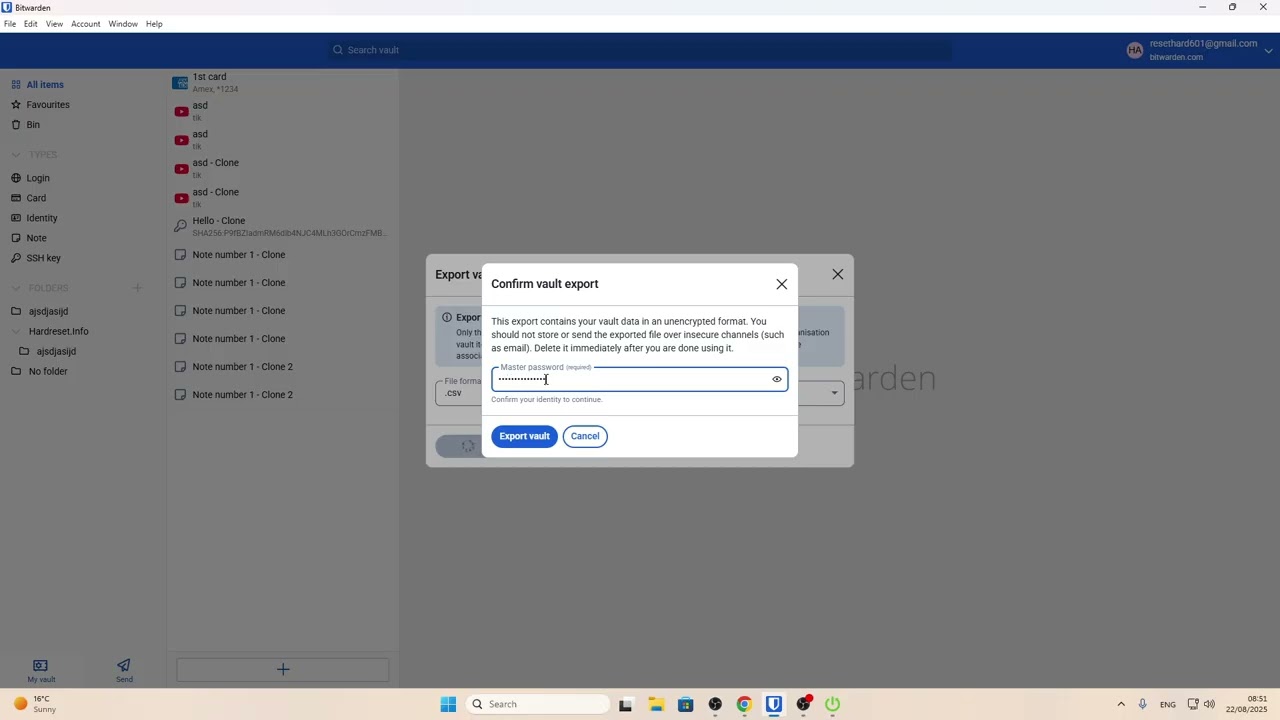Add a new folder plus icon
Image resolution: width=1280 pixels, height=720 pixels.
[x=137, y=288]
